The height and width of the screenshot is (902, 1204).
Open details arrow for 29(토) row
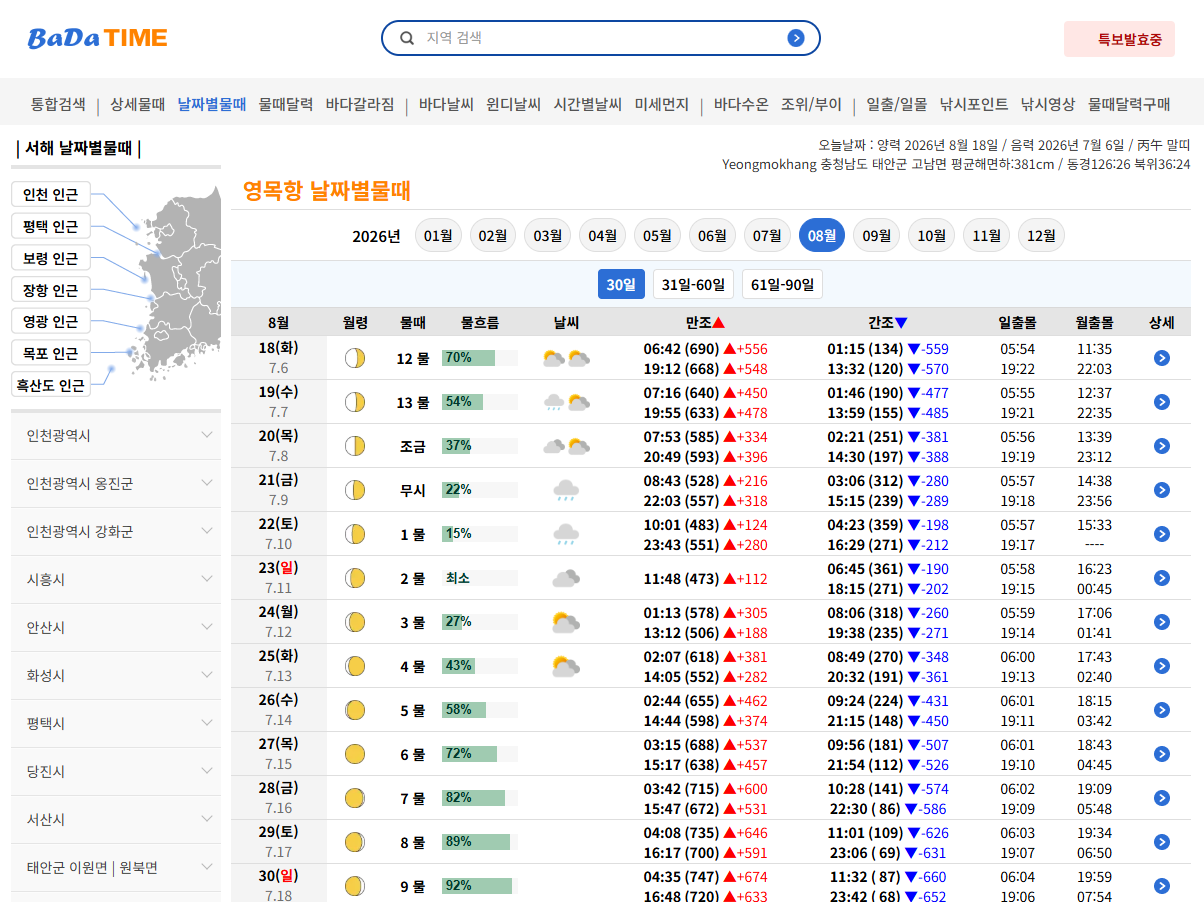1161,842
